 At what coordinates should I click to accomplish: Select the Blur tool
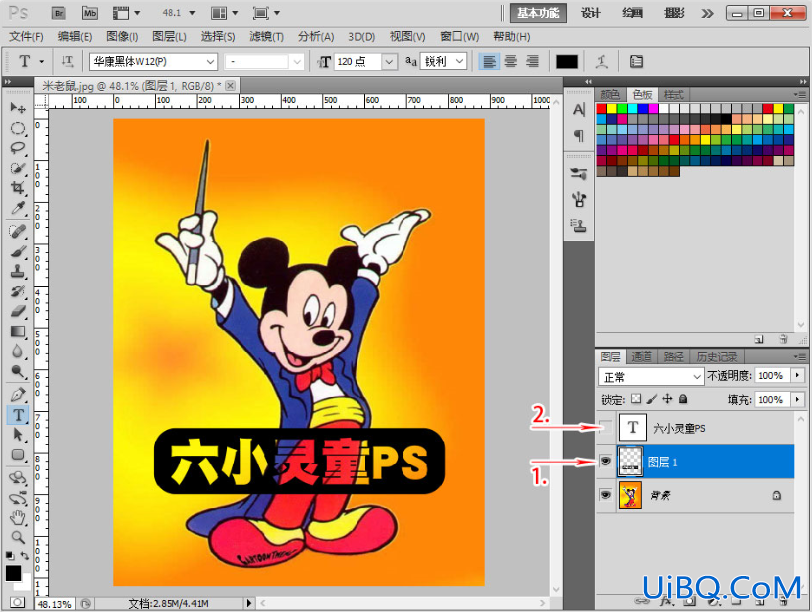[18, 352]
